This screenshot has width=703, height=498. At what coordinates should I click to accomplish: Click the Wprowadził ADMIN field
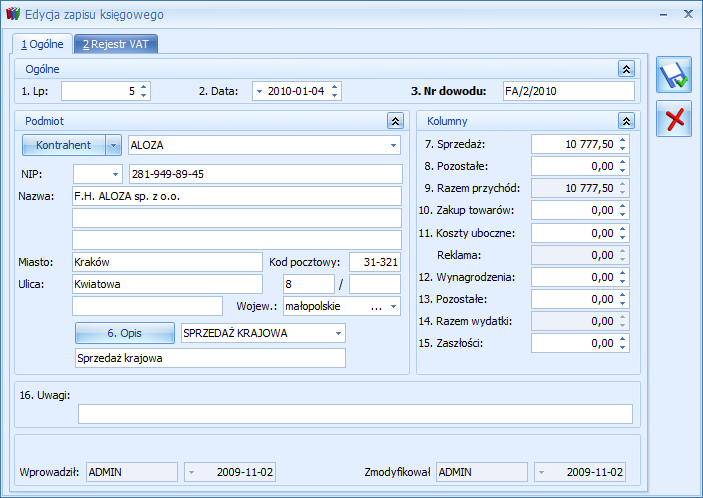[x=132, y=472]
